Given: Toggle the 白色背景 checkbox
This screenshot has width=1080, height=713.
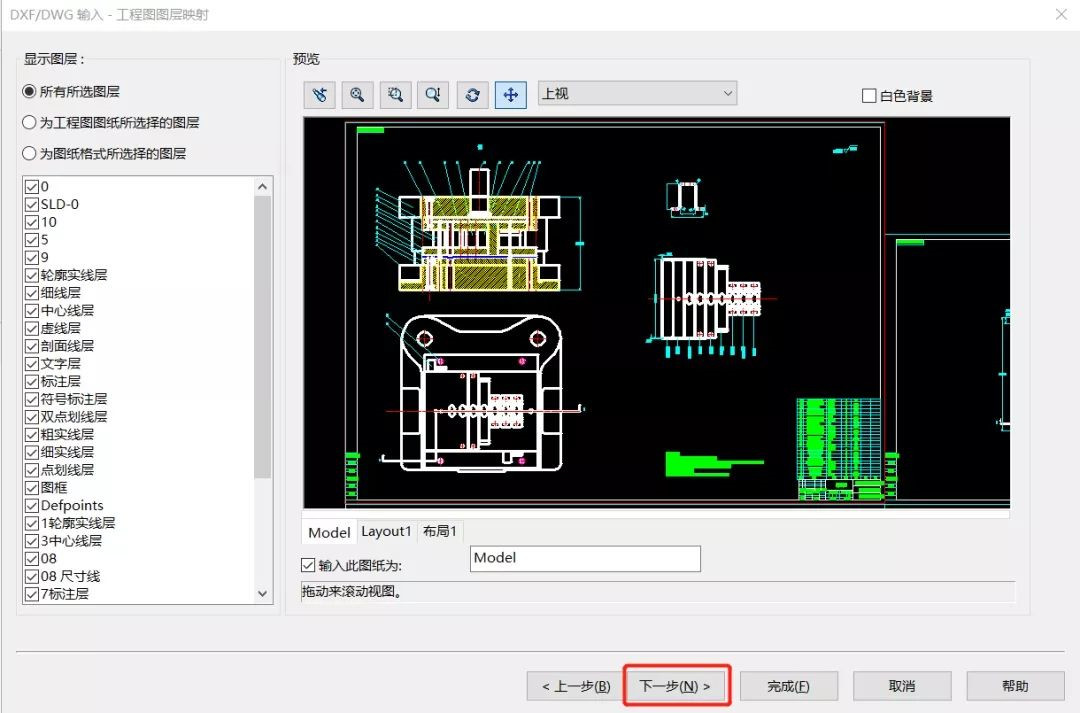Looking at the screenshot, I should coord(869,96).
